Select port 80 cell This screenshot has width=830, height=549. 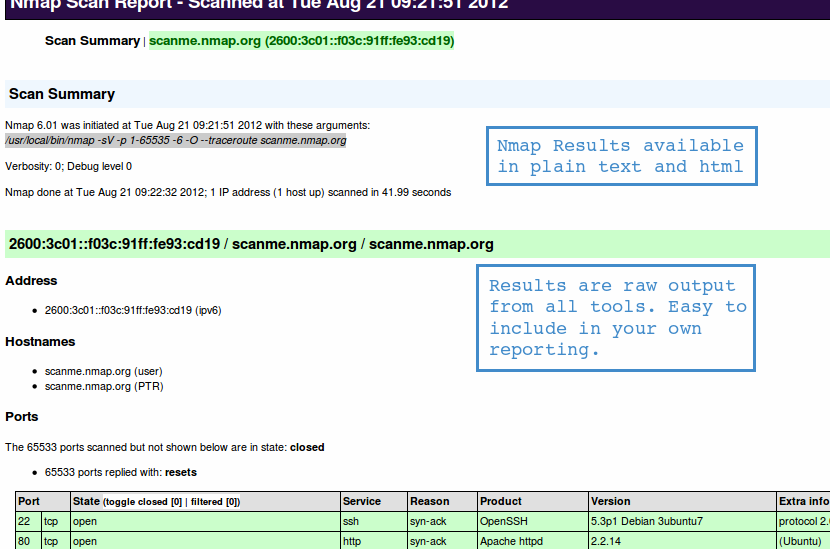coord(28,541)
